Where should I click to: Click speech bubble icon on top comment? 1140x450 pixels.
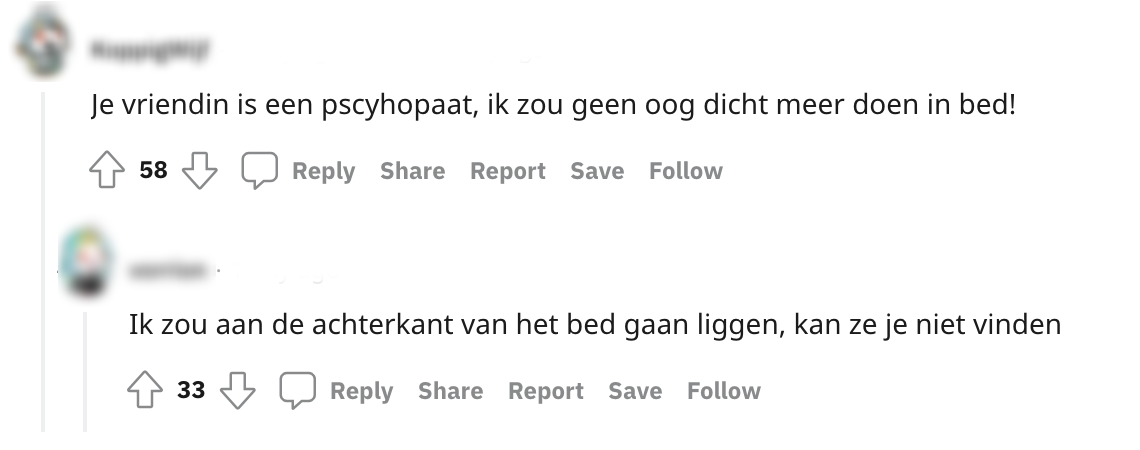point(259,171)
